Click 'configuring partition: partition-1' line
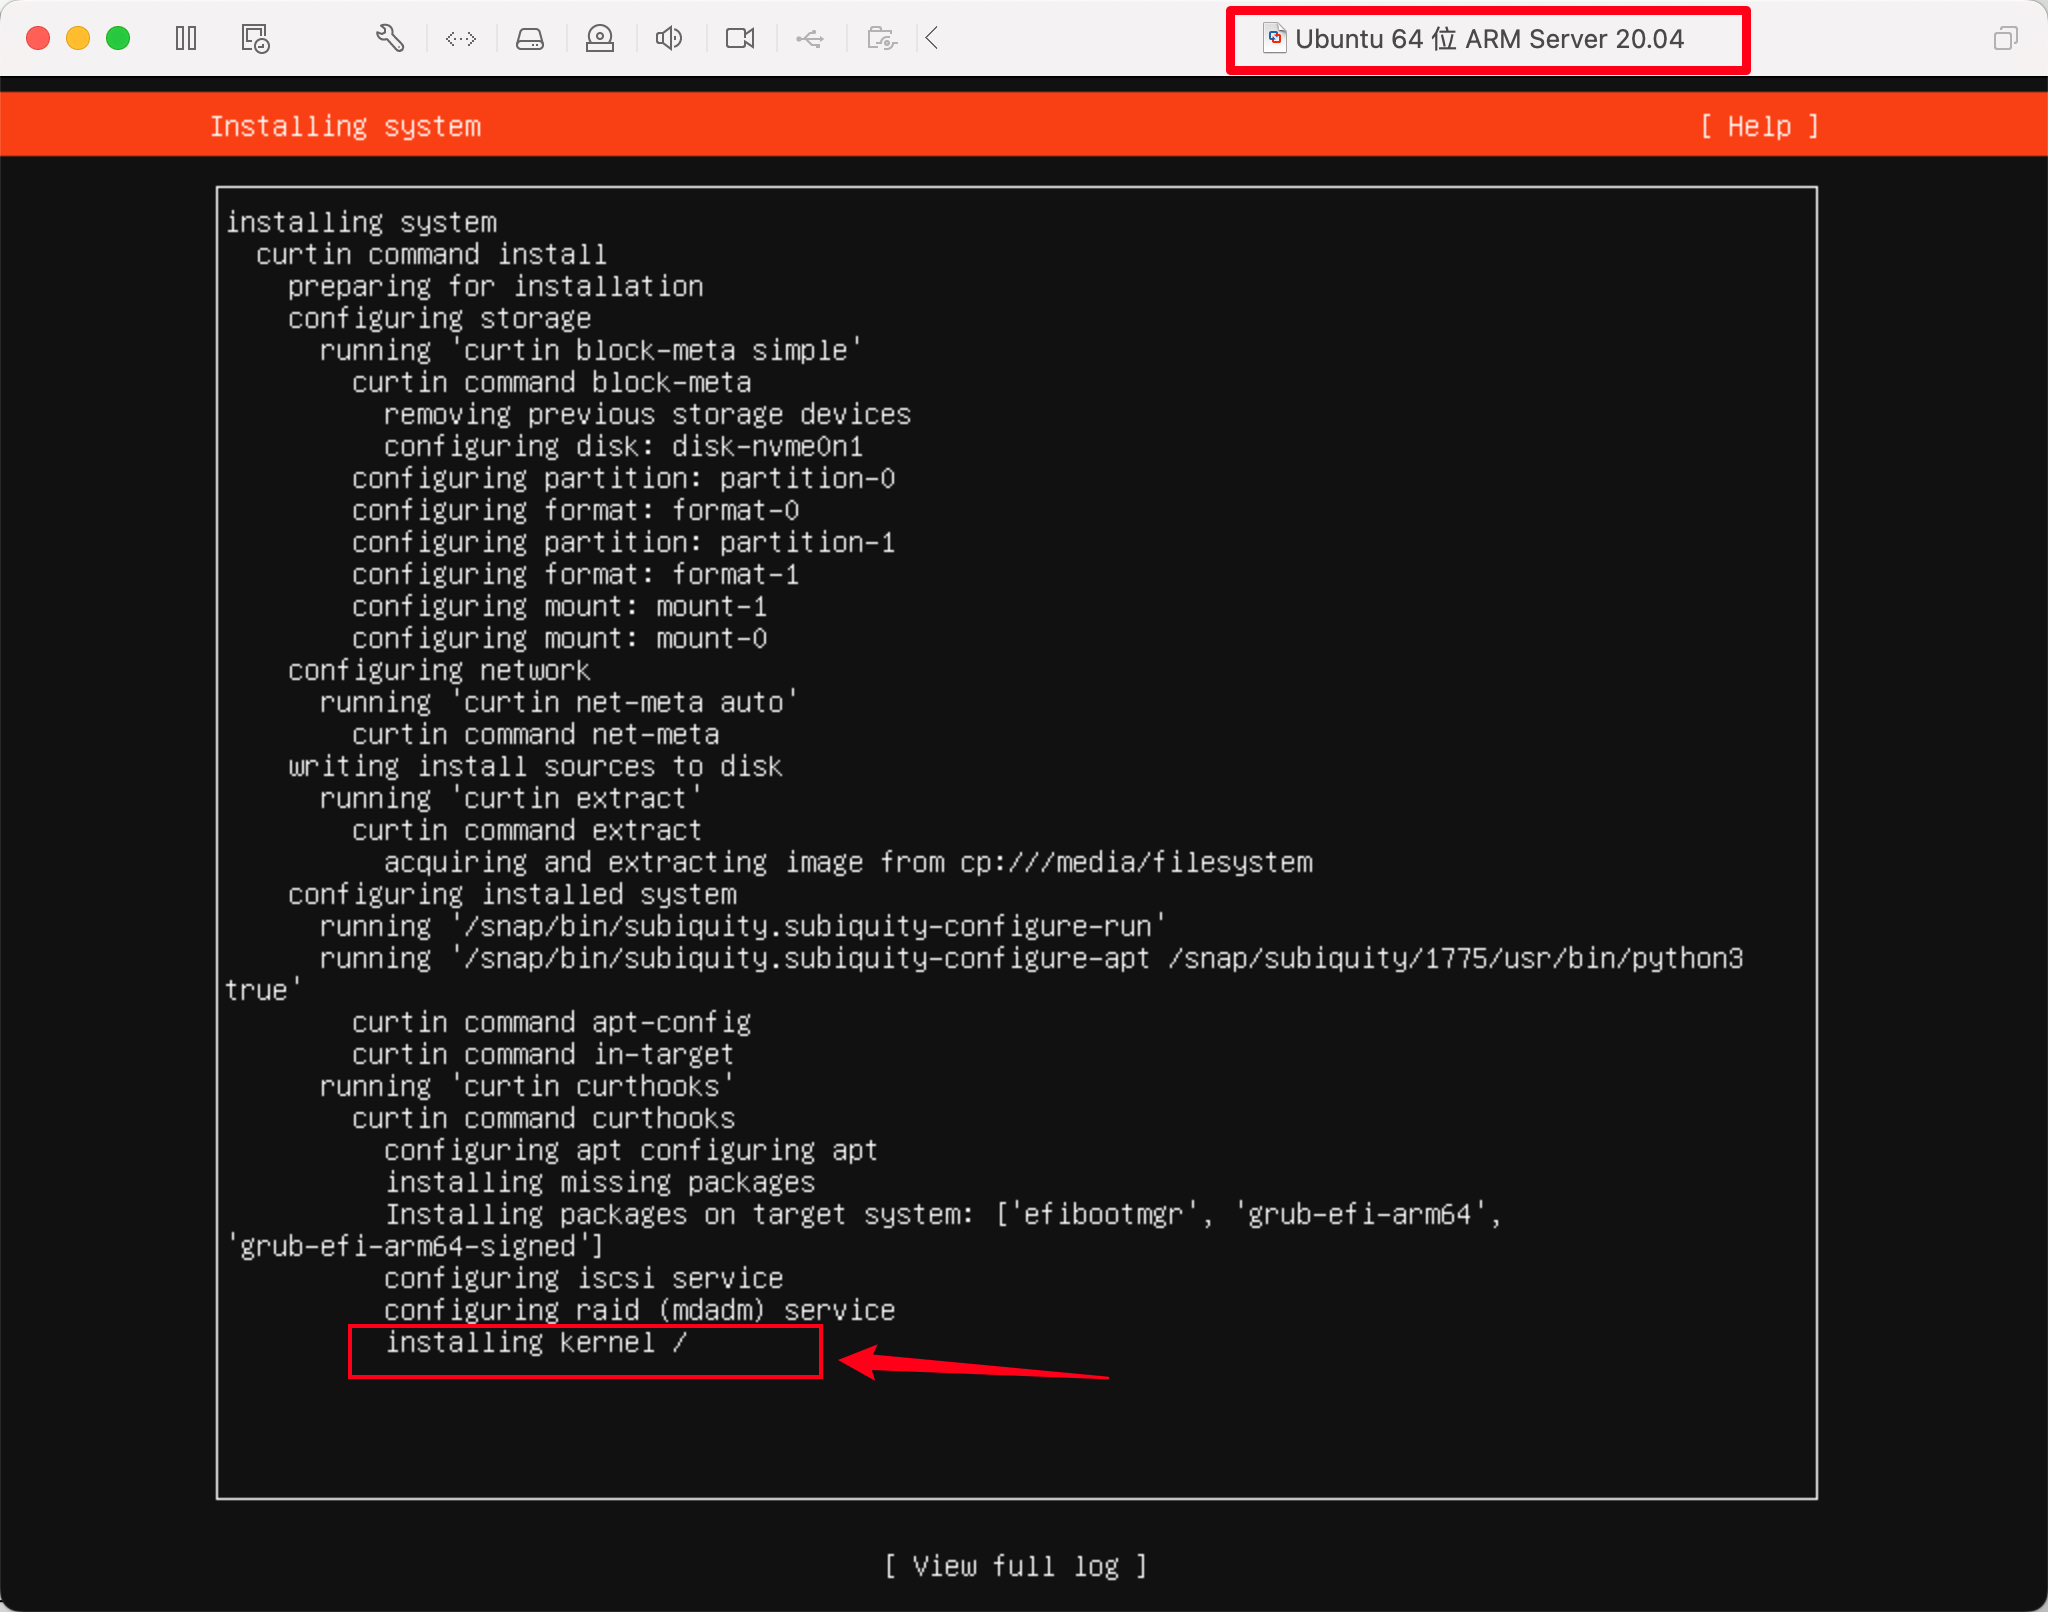This screenshot has height=1612, width=2048. click(623, 542)
